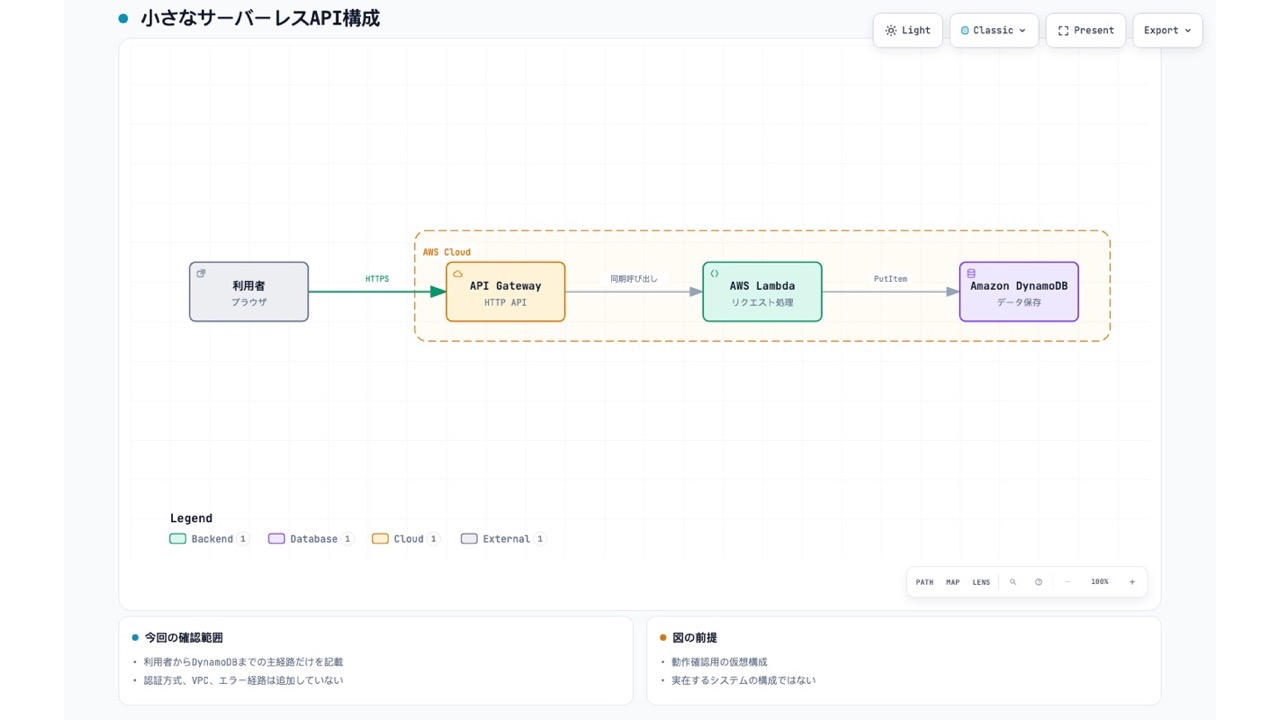The width and height of the screenshot is (1280, 720).
Task: Zoom out with the minus icon
Action: [x=1067, y=582]
